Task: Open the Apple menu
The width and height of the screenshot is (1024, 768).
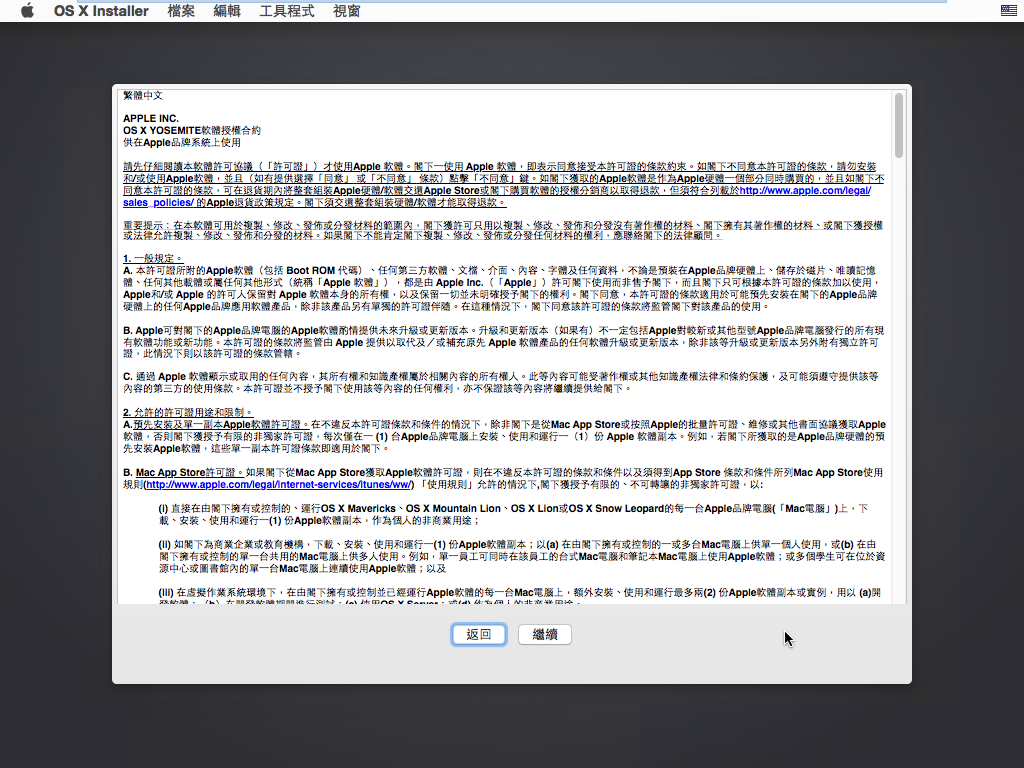Action: click(27, 11)
